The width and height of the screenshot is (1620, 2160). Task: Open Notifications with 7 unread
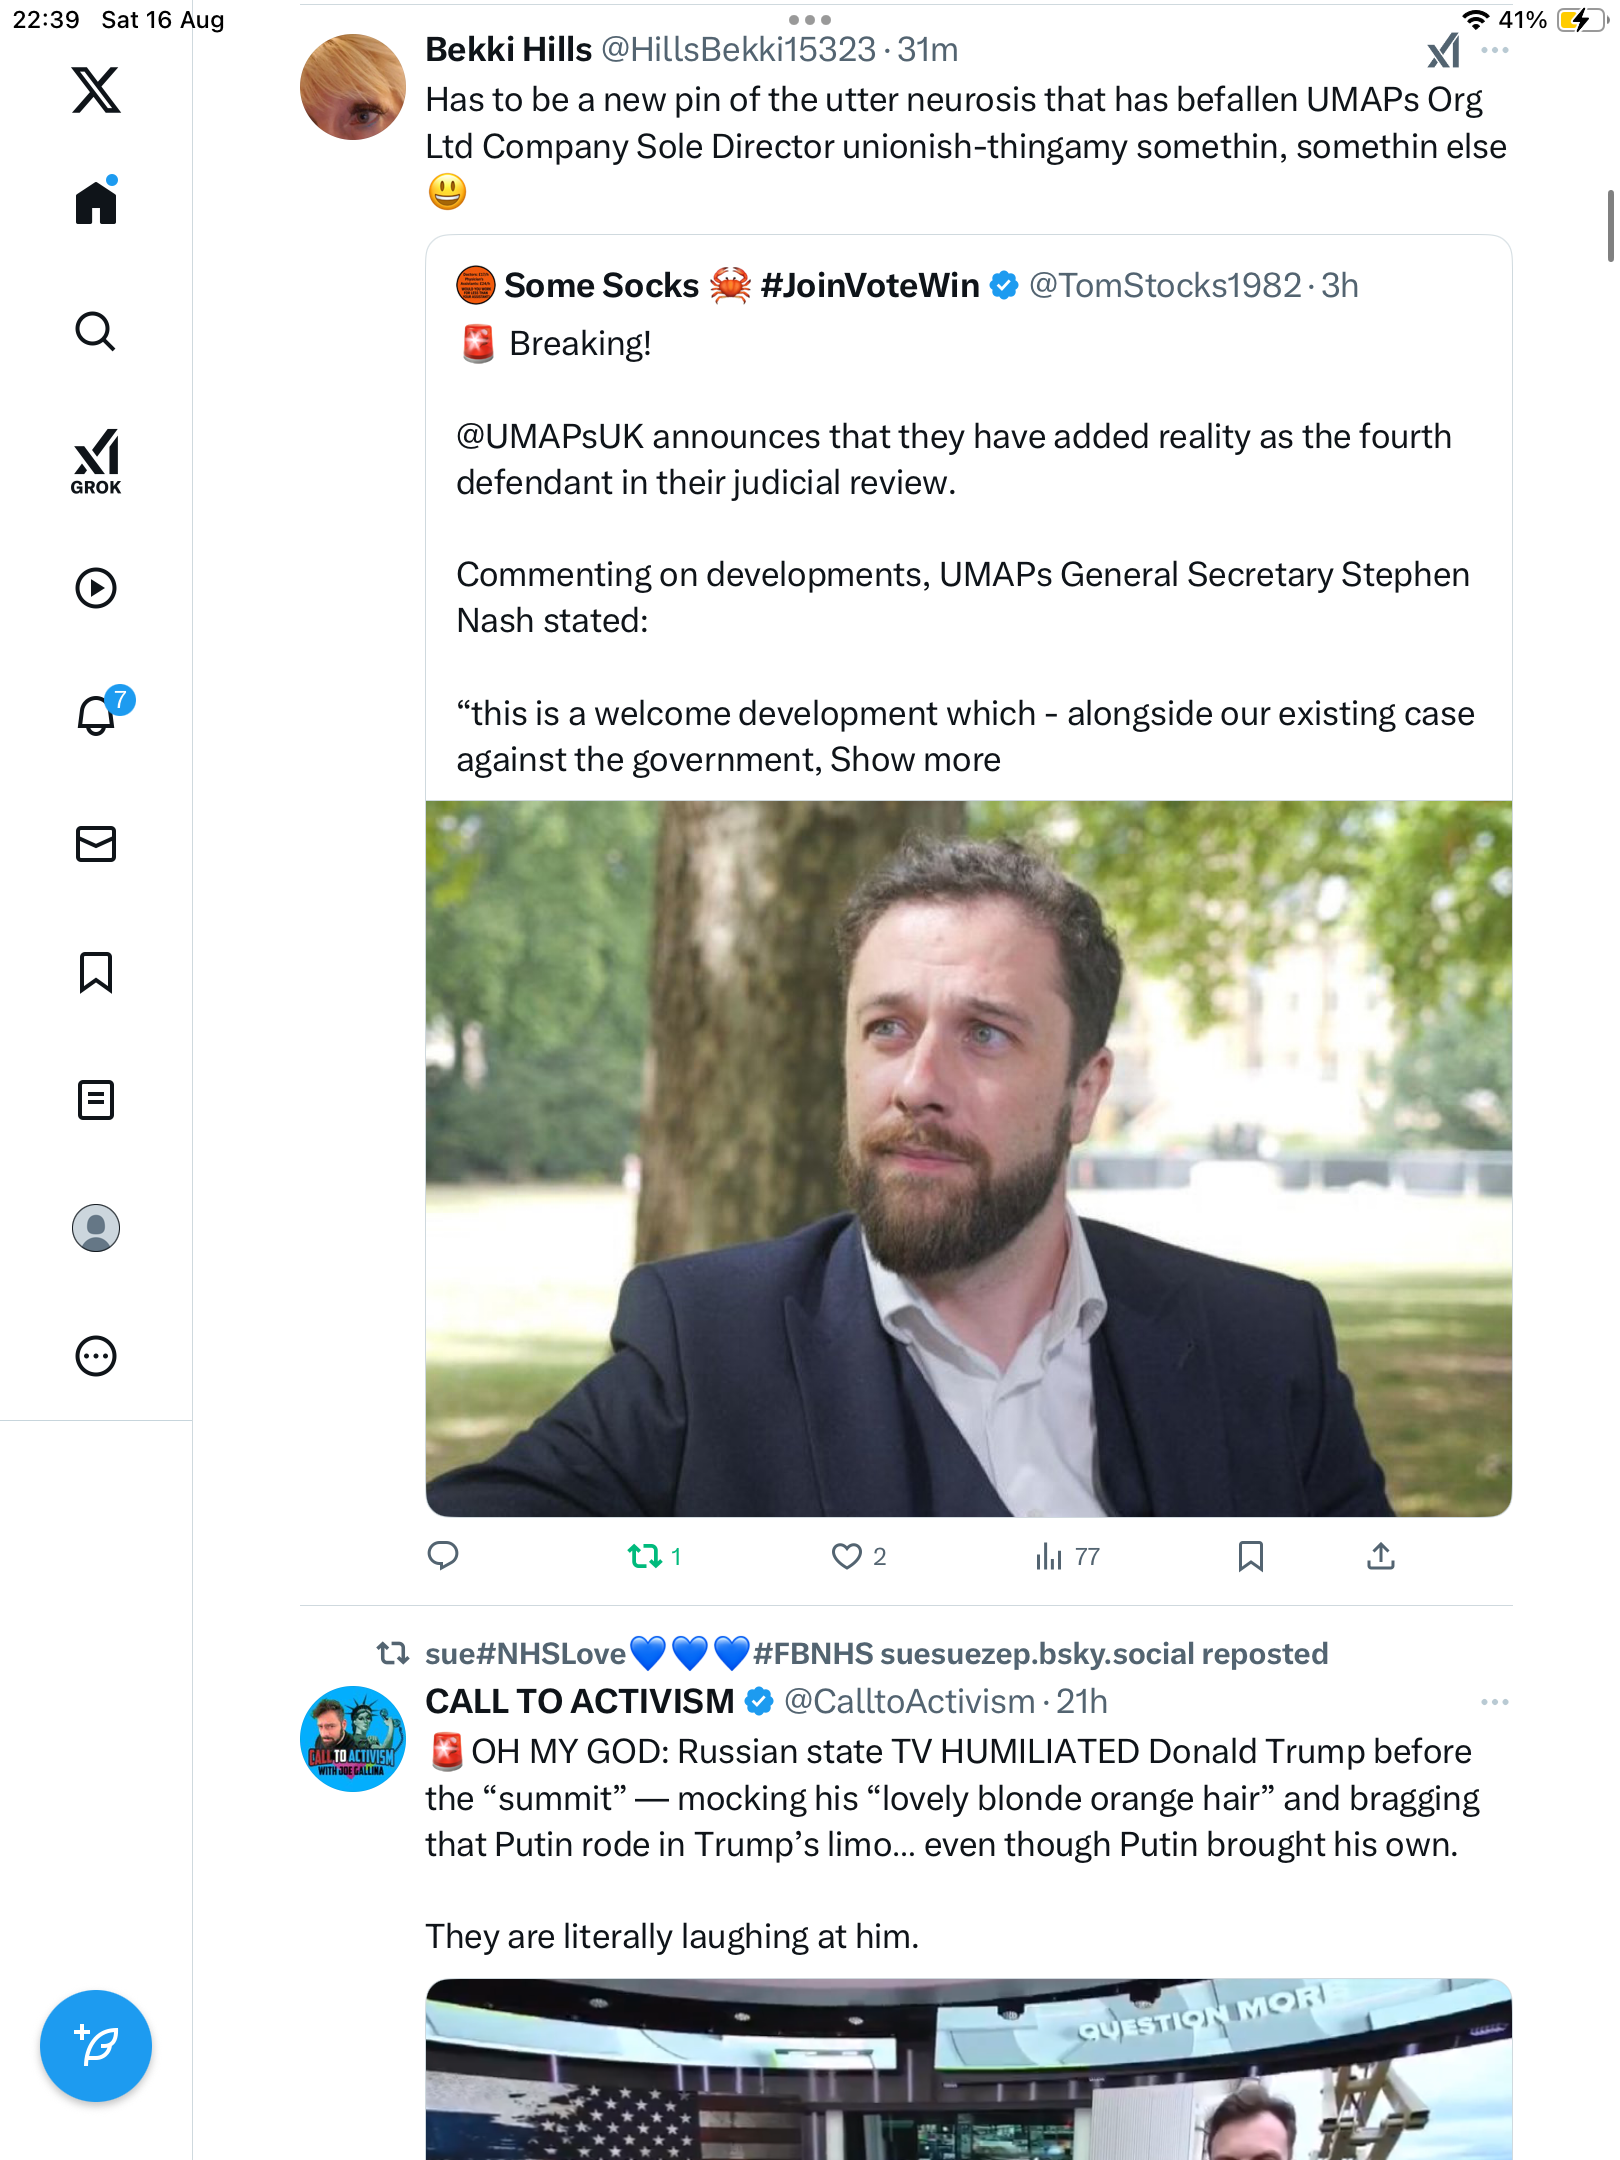pyautogui.click(x=97, y=715)
